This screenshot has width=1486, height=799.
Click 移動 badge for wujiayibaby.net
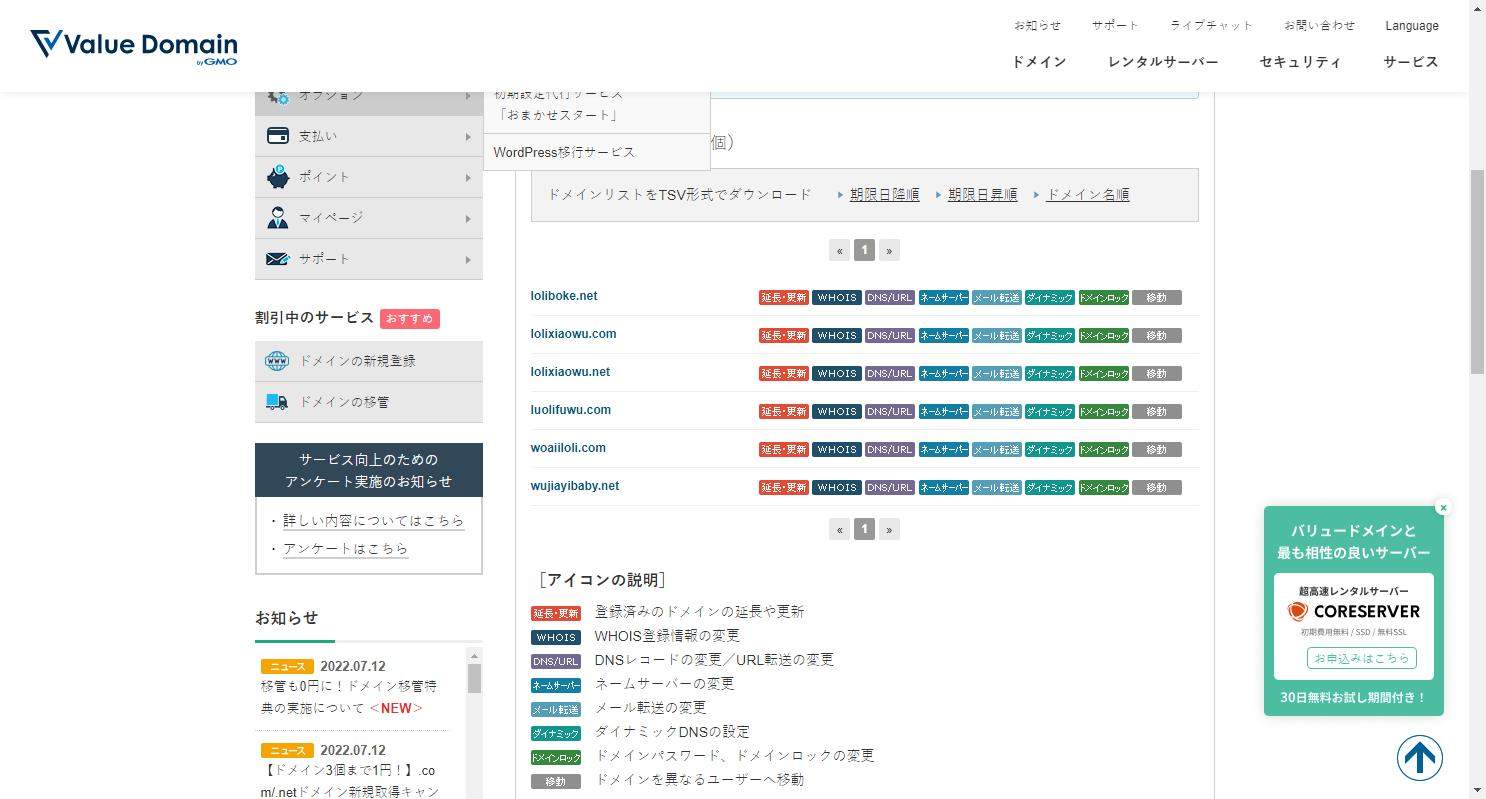pos(1156,488)
